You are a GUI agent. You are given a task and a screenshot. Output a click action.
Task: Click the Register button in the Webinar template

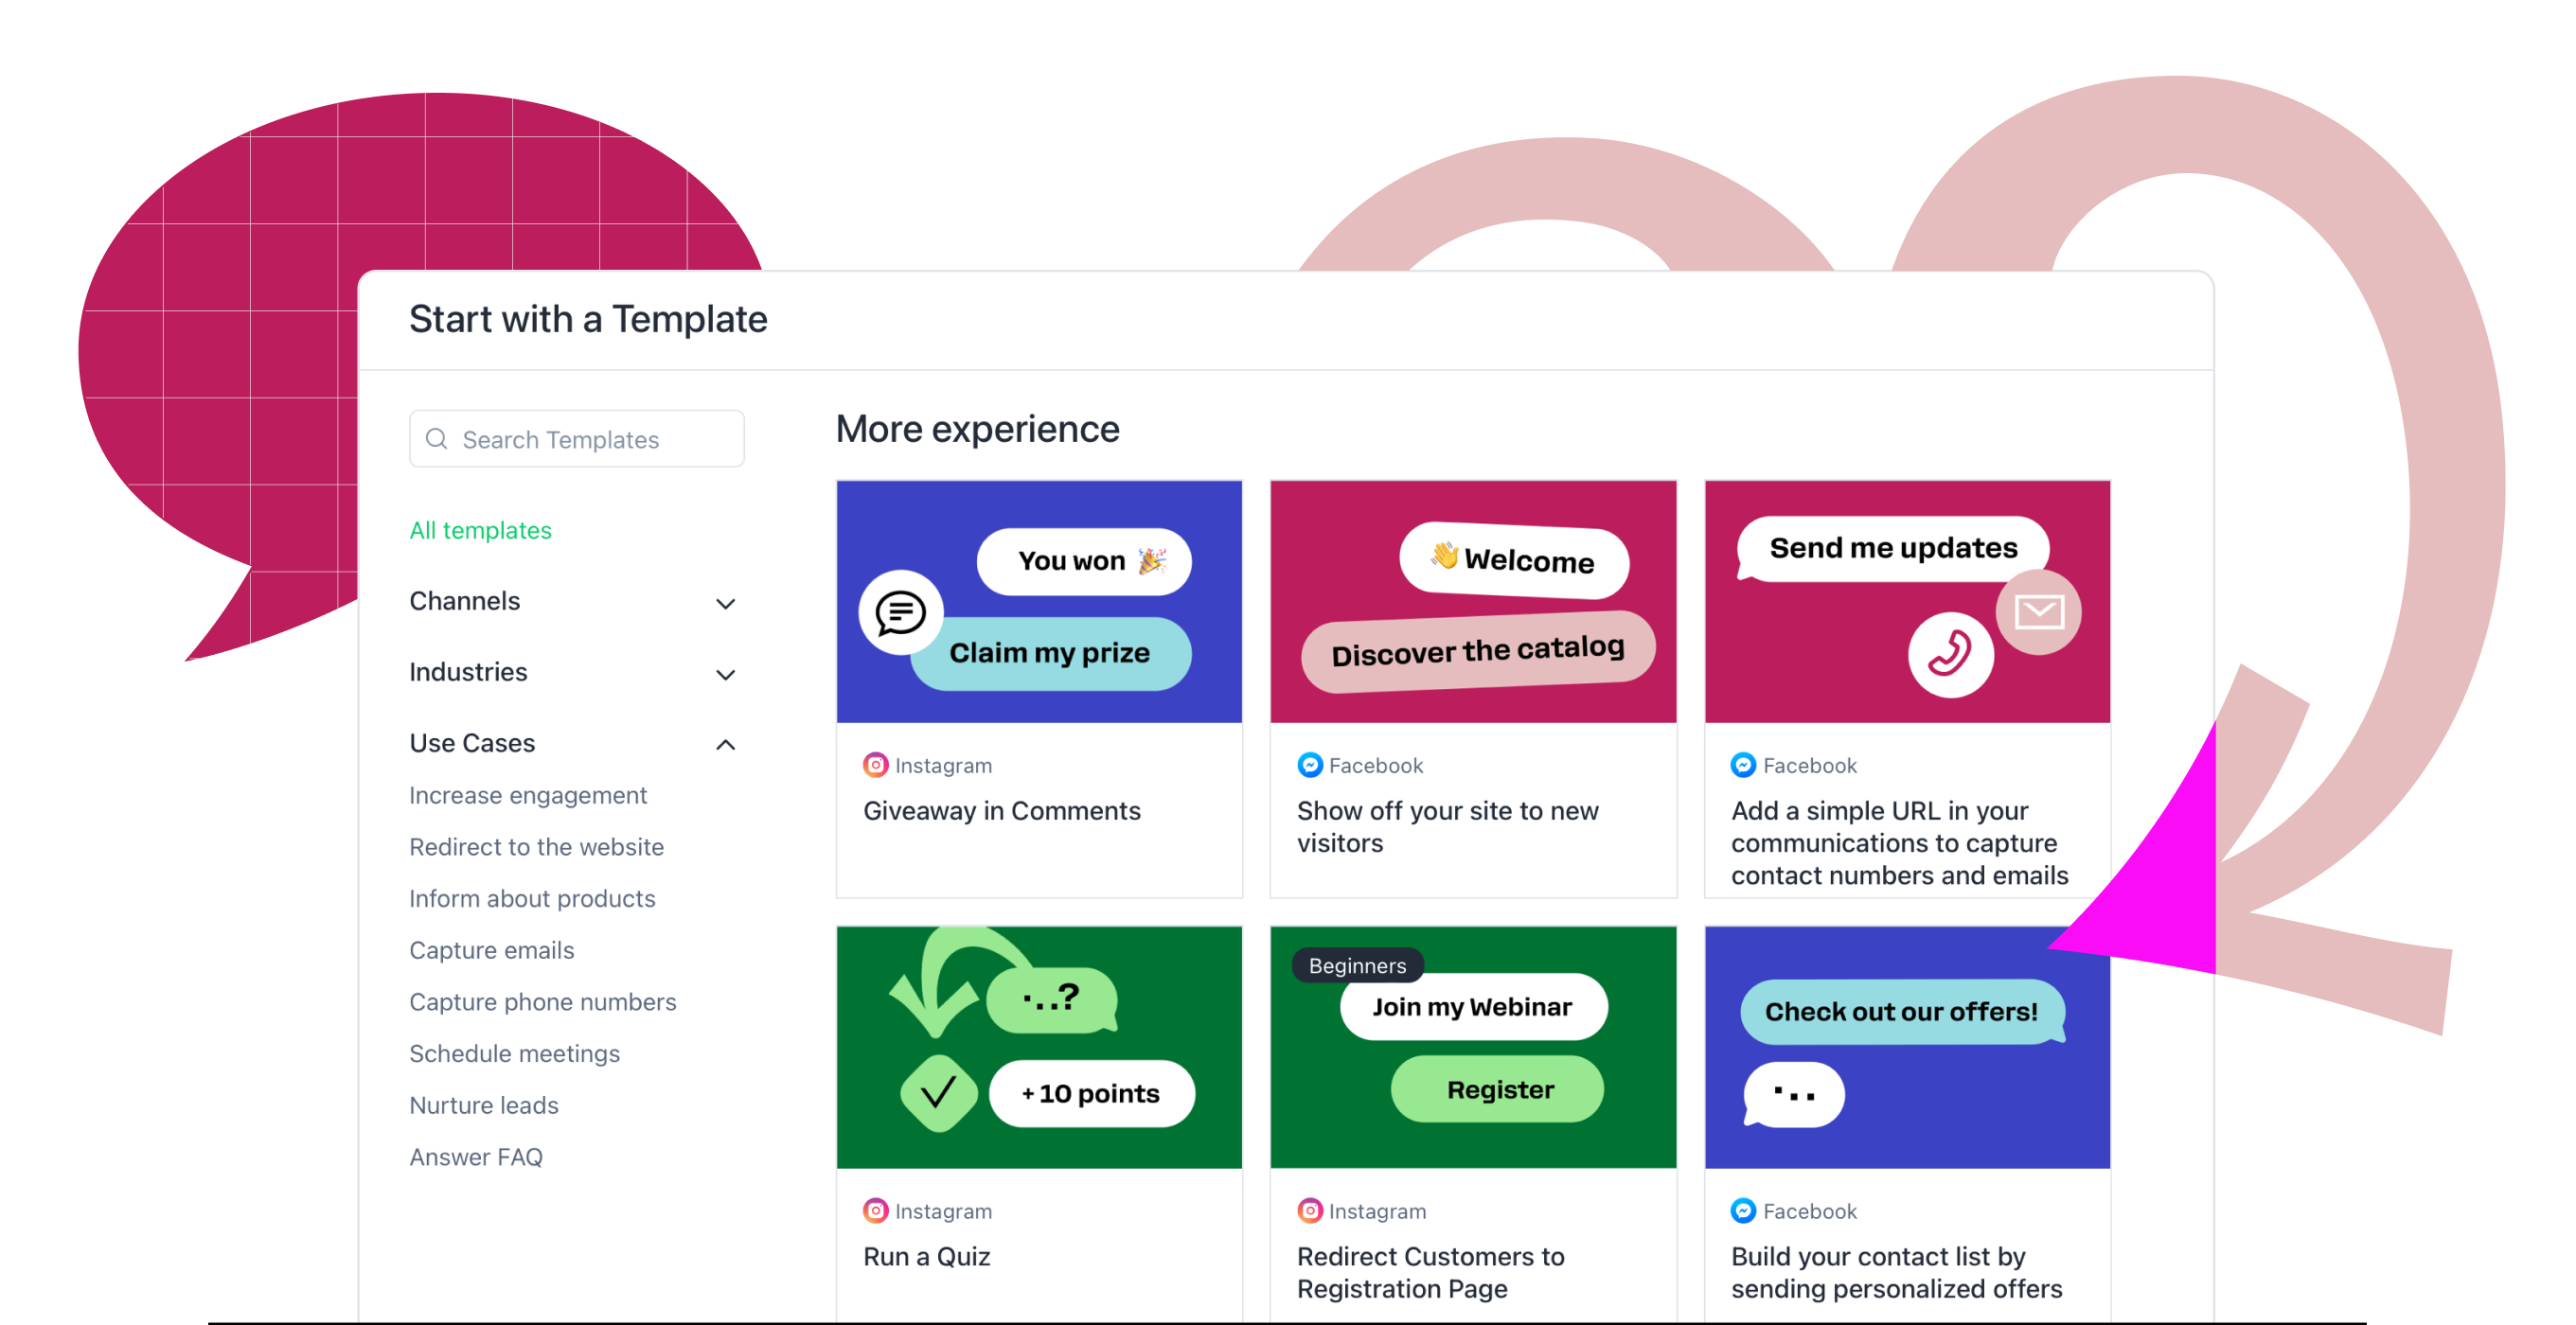point(1496,1089)
